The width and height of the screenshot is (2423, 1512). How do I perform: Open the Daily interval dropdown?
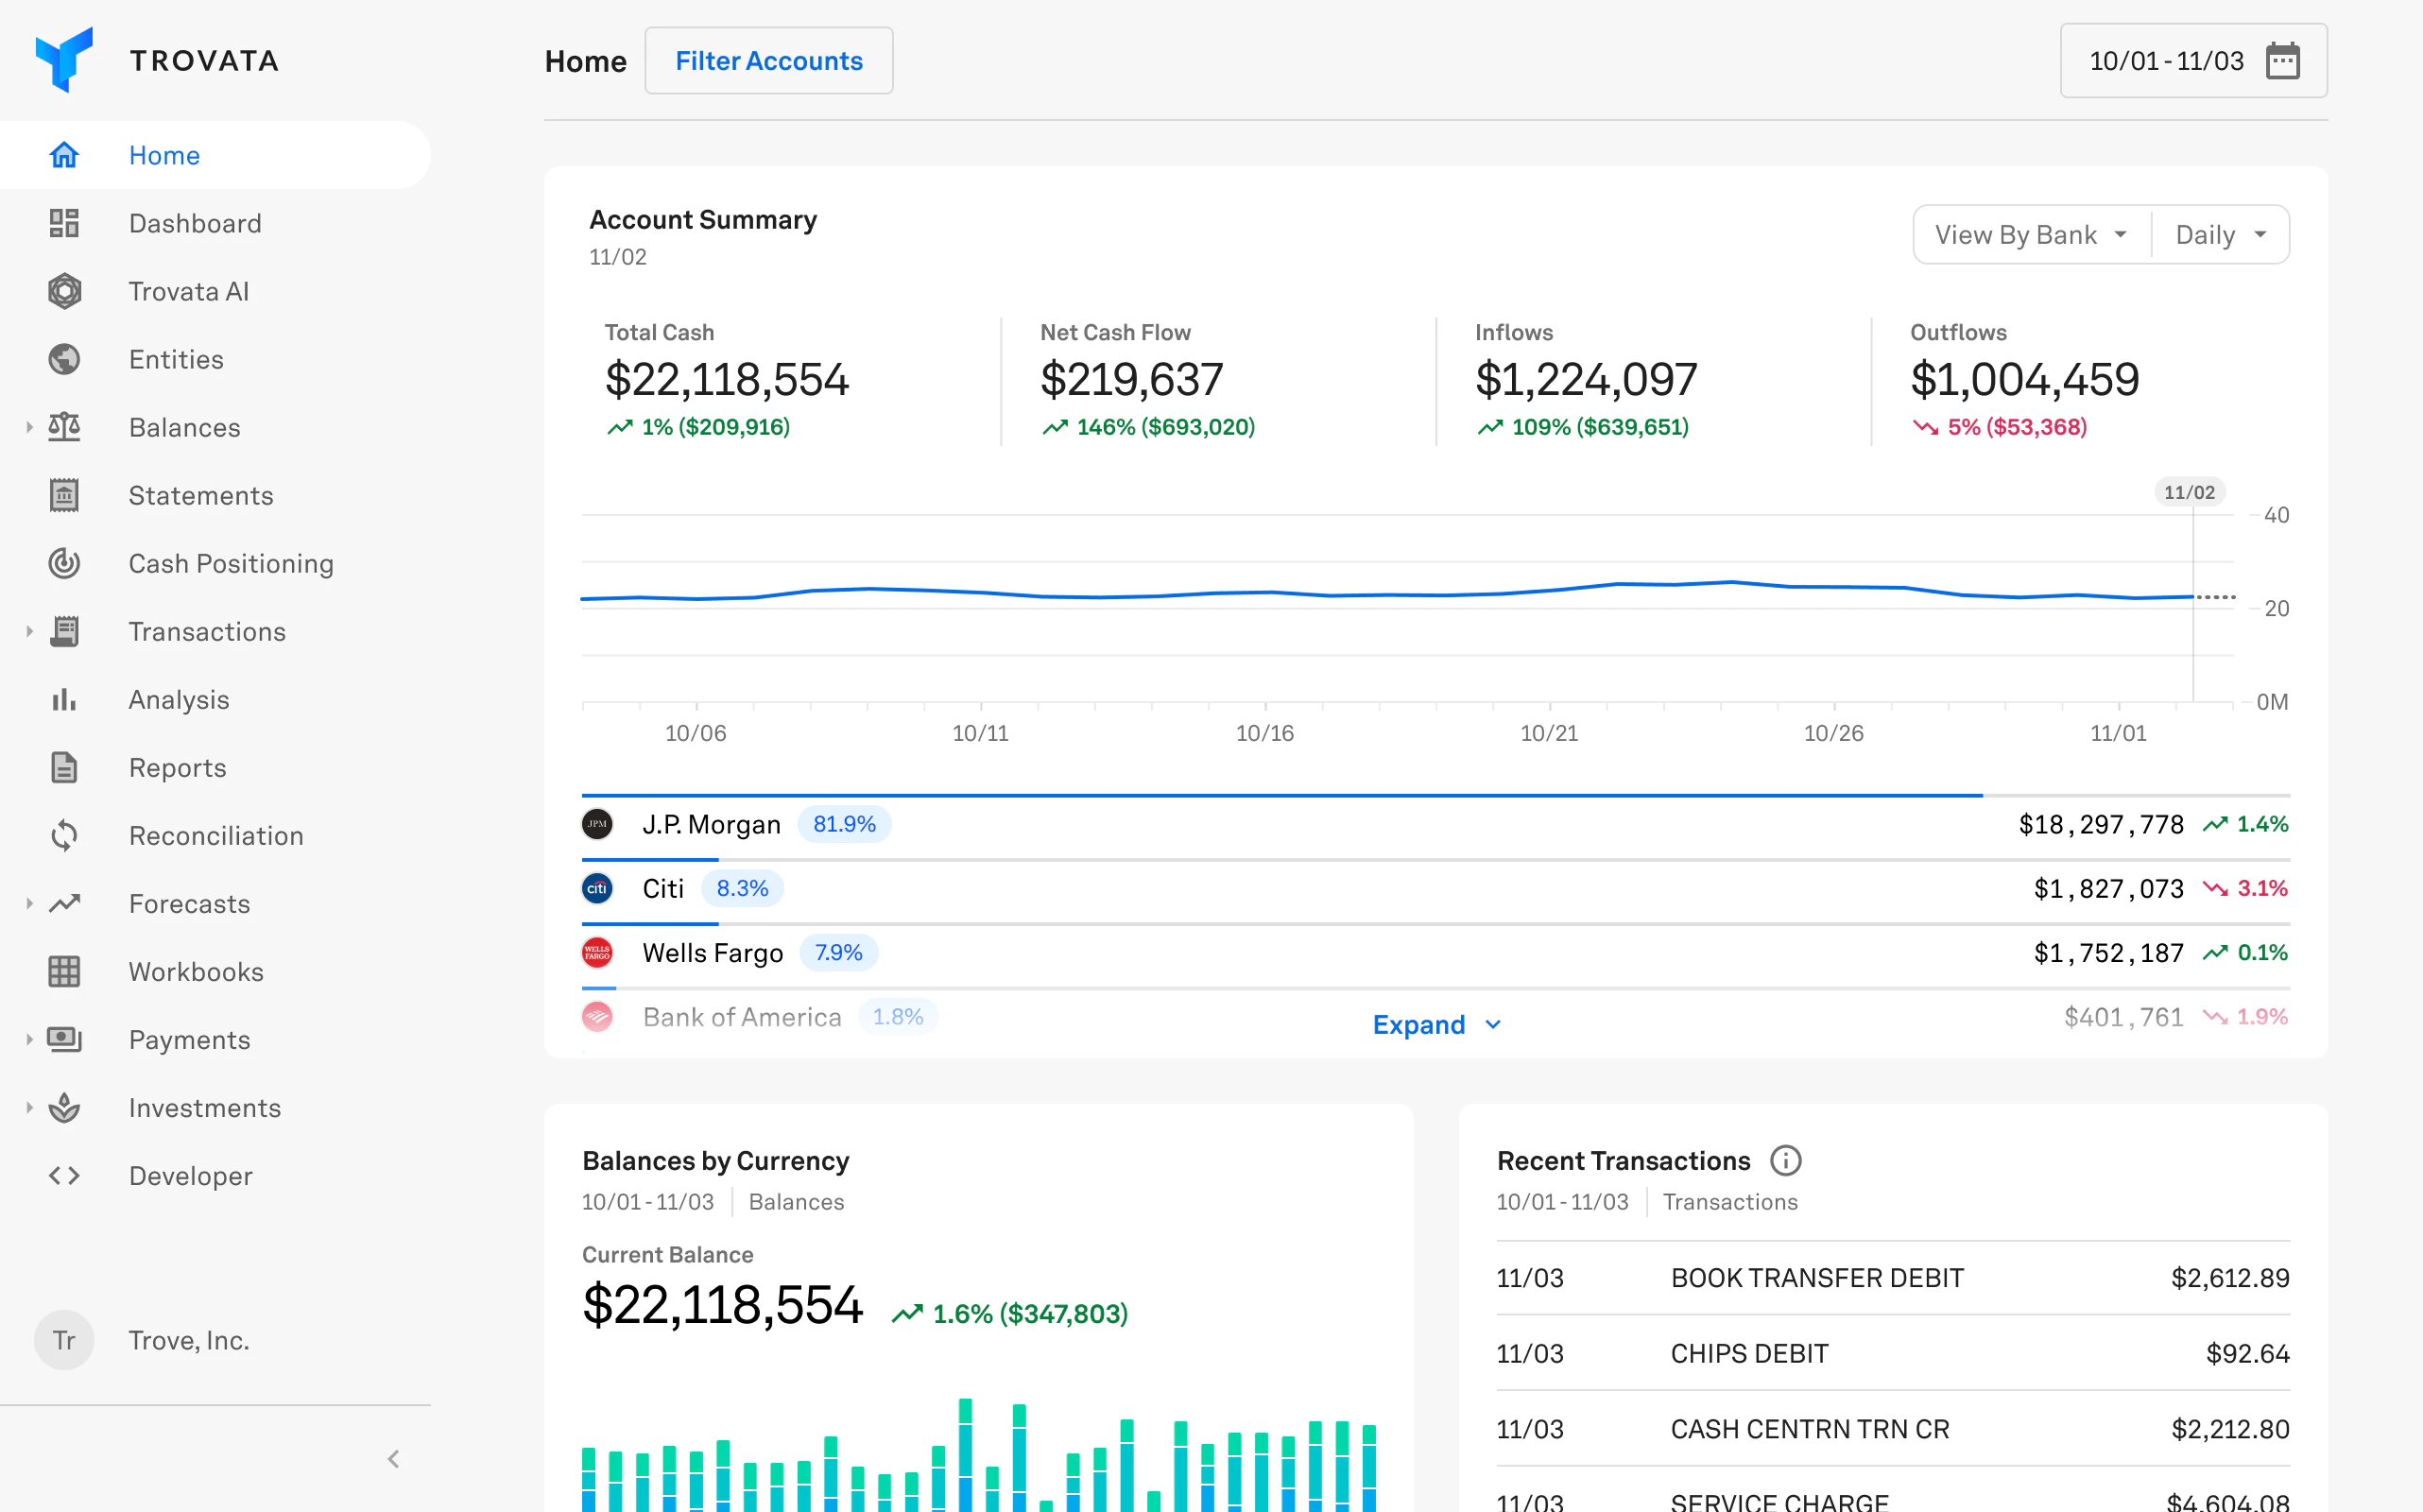tap(2220, 235)
